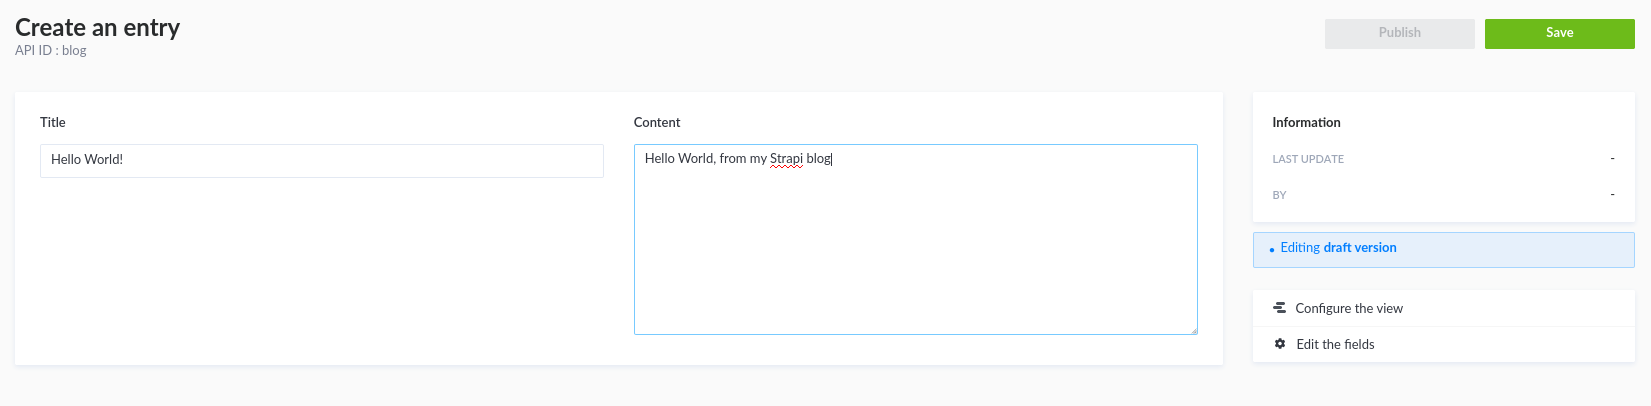Select the Editing draft version text
1651x406 pixels.
pyautogui.click(x=1338, y=248)
